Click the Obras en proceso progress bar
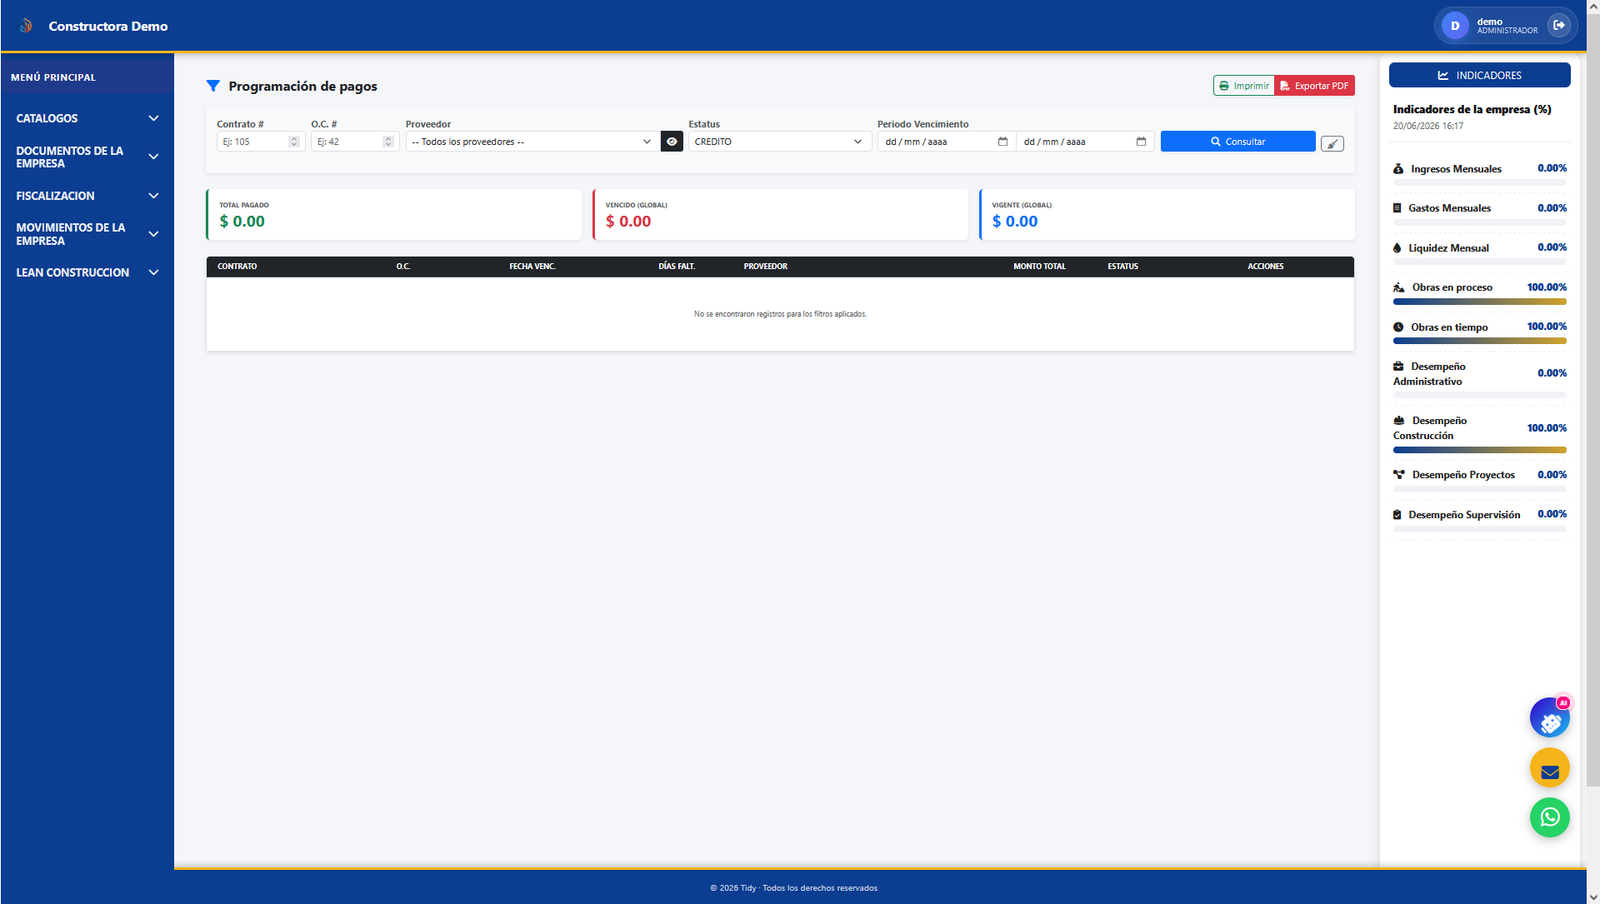 tap(1480, 301)
